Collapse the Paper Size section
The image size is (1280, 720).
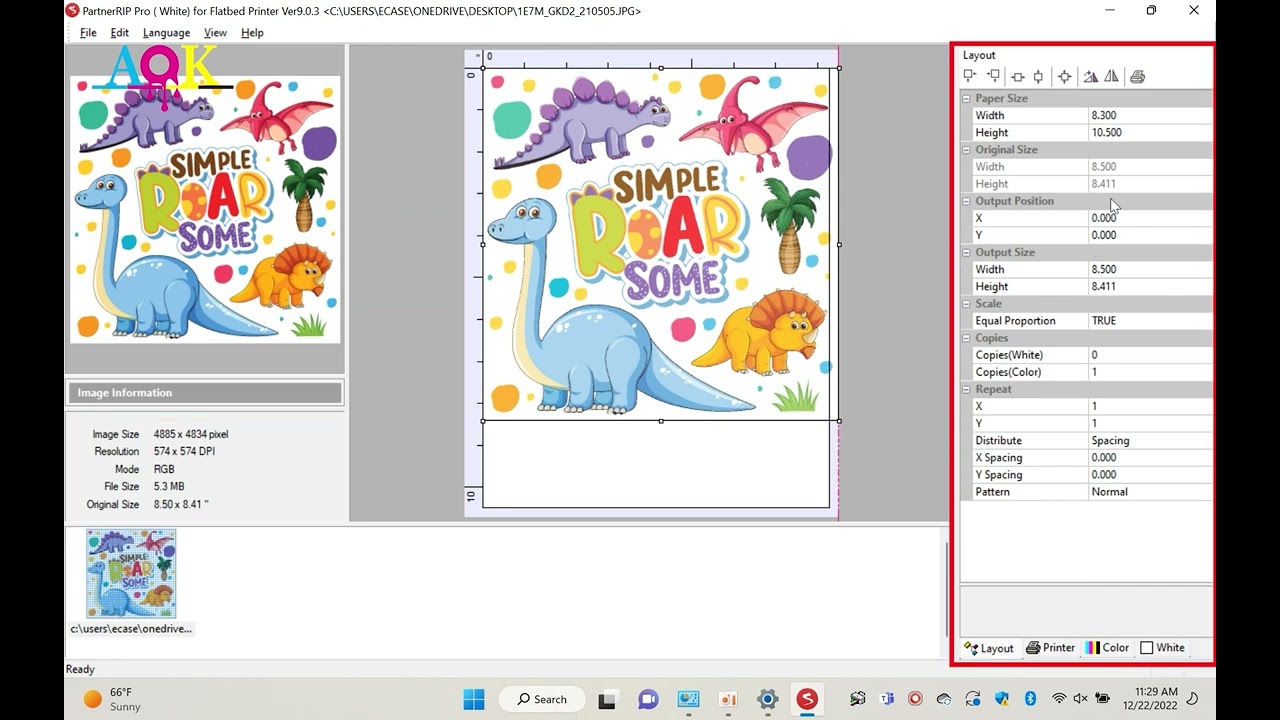point(966,98)
